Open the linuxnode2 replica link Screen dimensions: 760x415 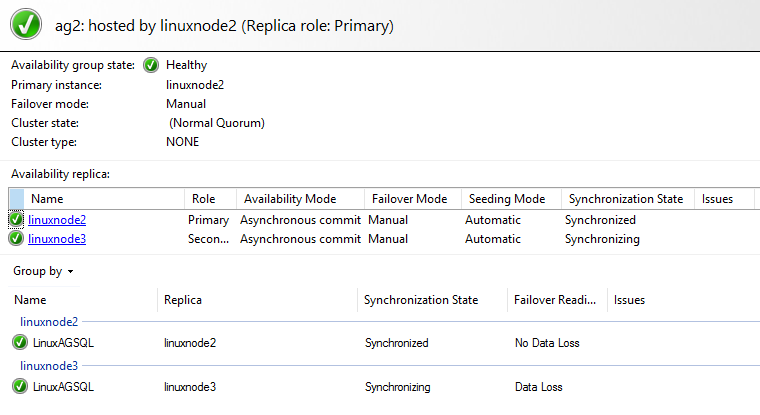[57, 220]
